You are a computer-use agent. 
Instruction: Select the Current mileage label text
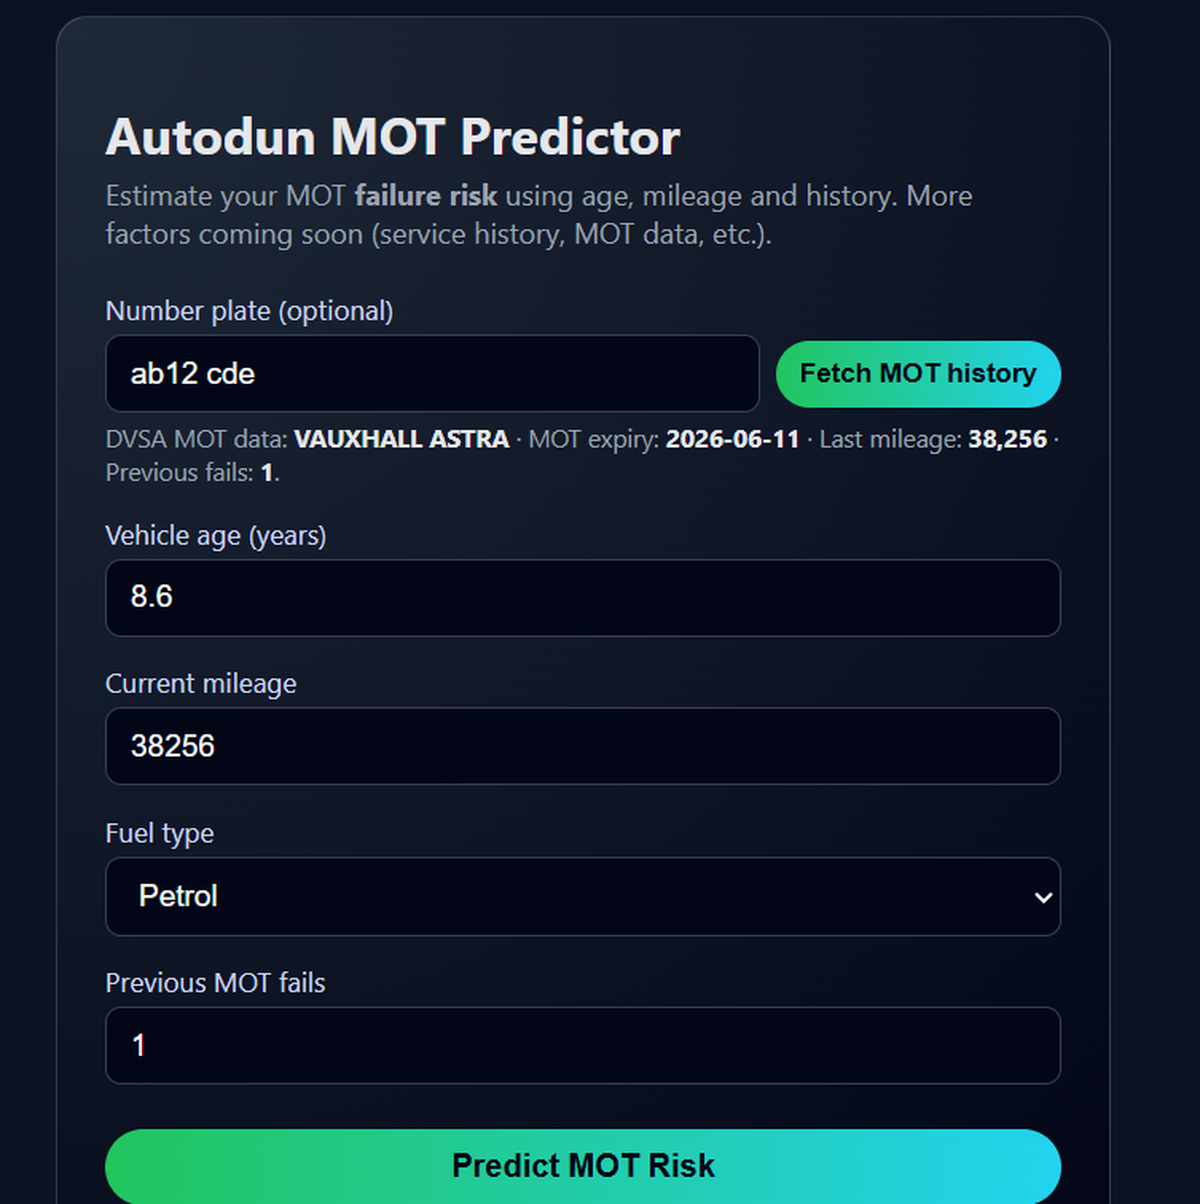200,684
